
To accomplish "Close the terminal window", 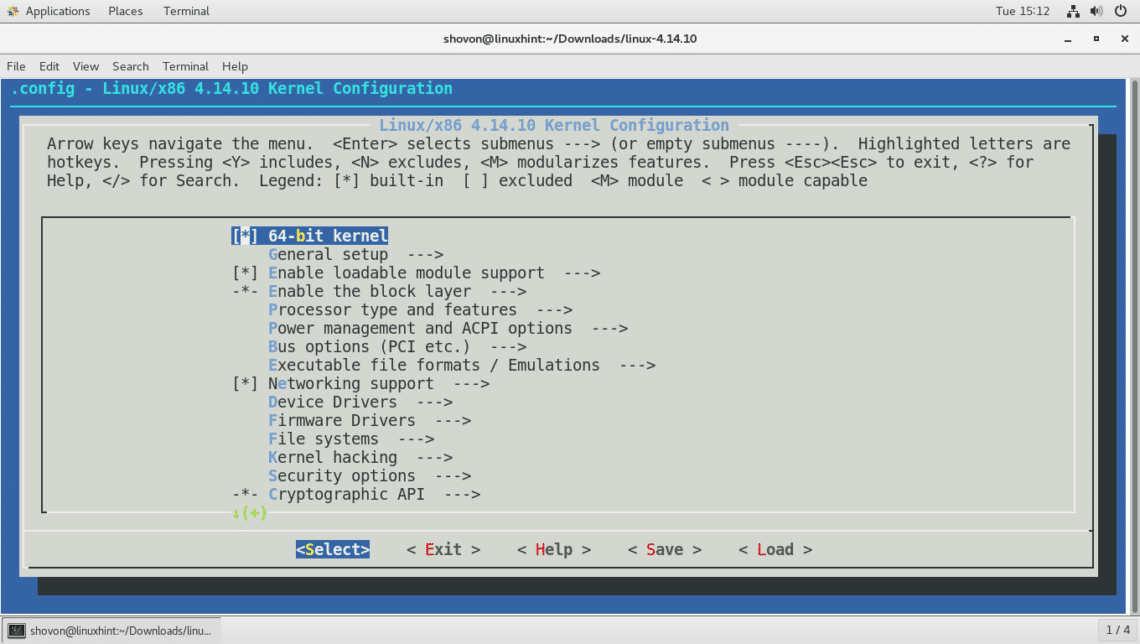I will 1124,39.
